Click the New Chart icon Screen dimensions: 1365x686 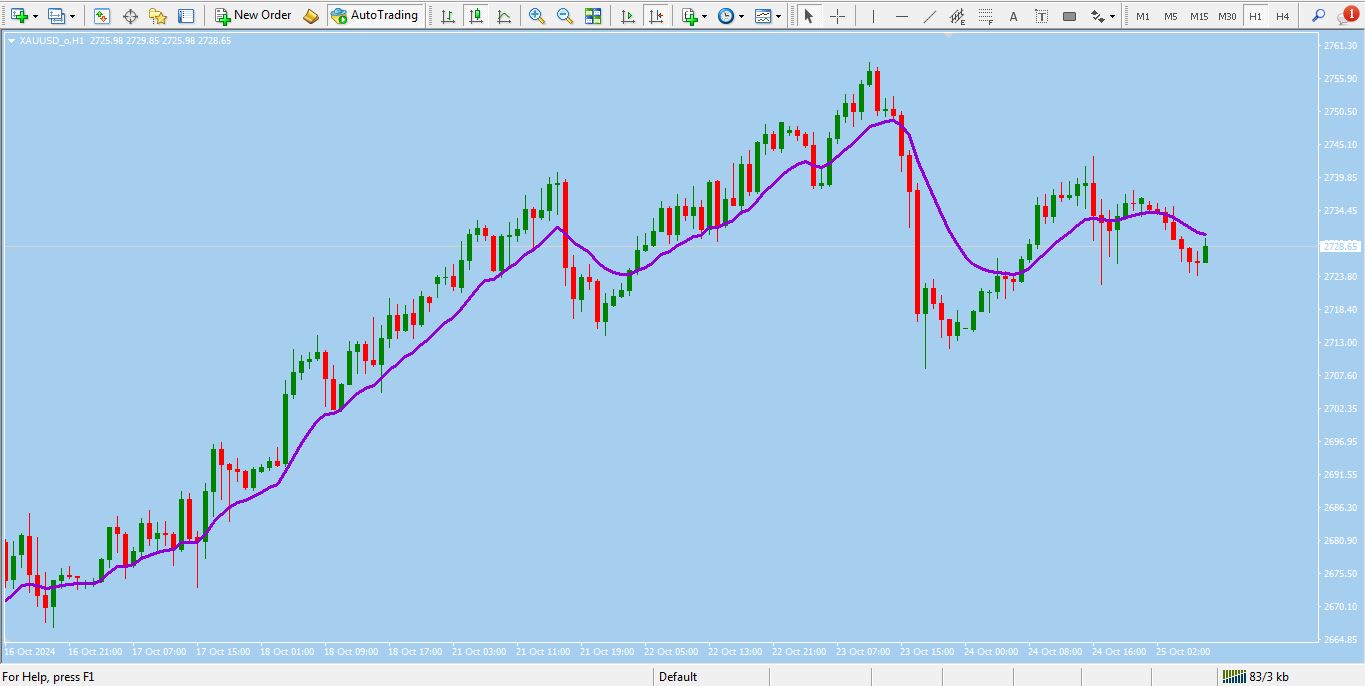pyautogui.click(x=19, y=16)
